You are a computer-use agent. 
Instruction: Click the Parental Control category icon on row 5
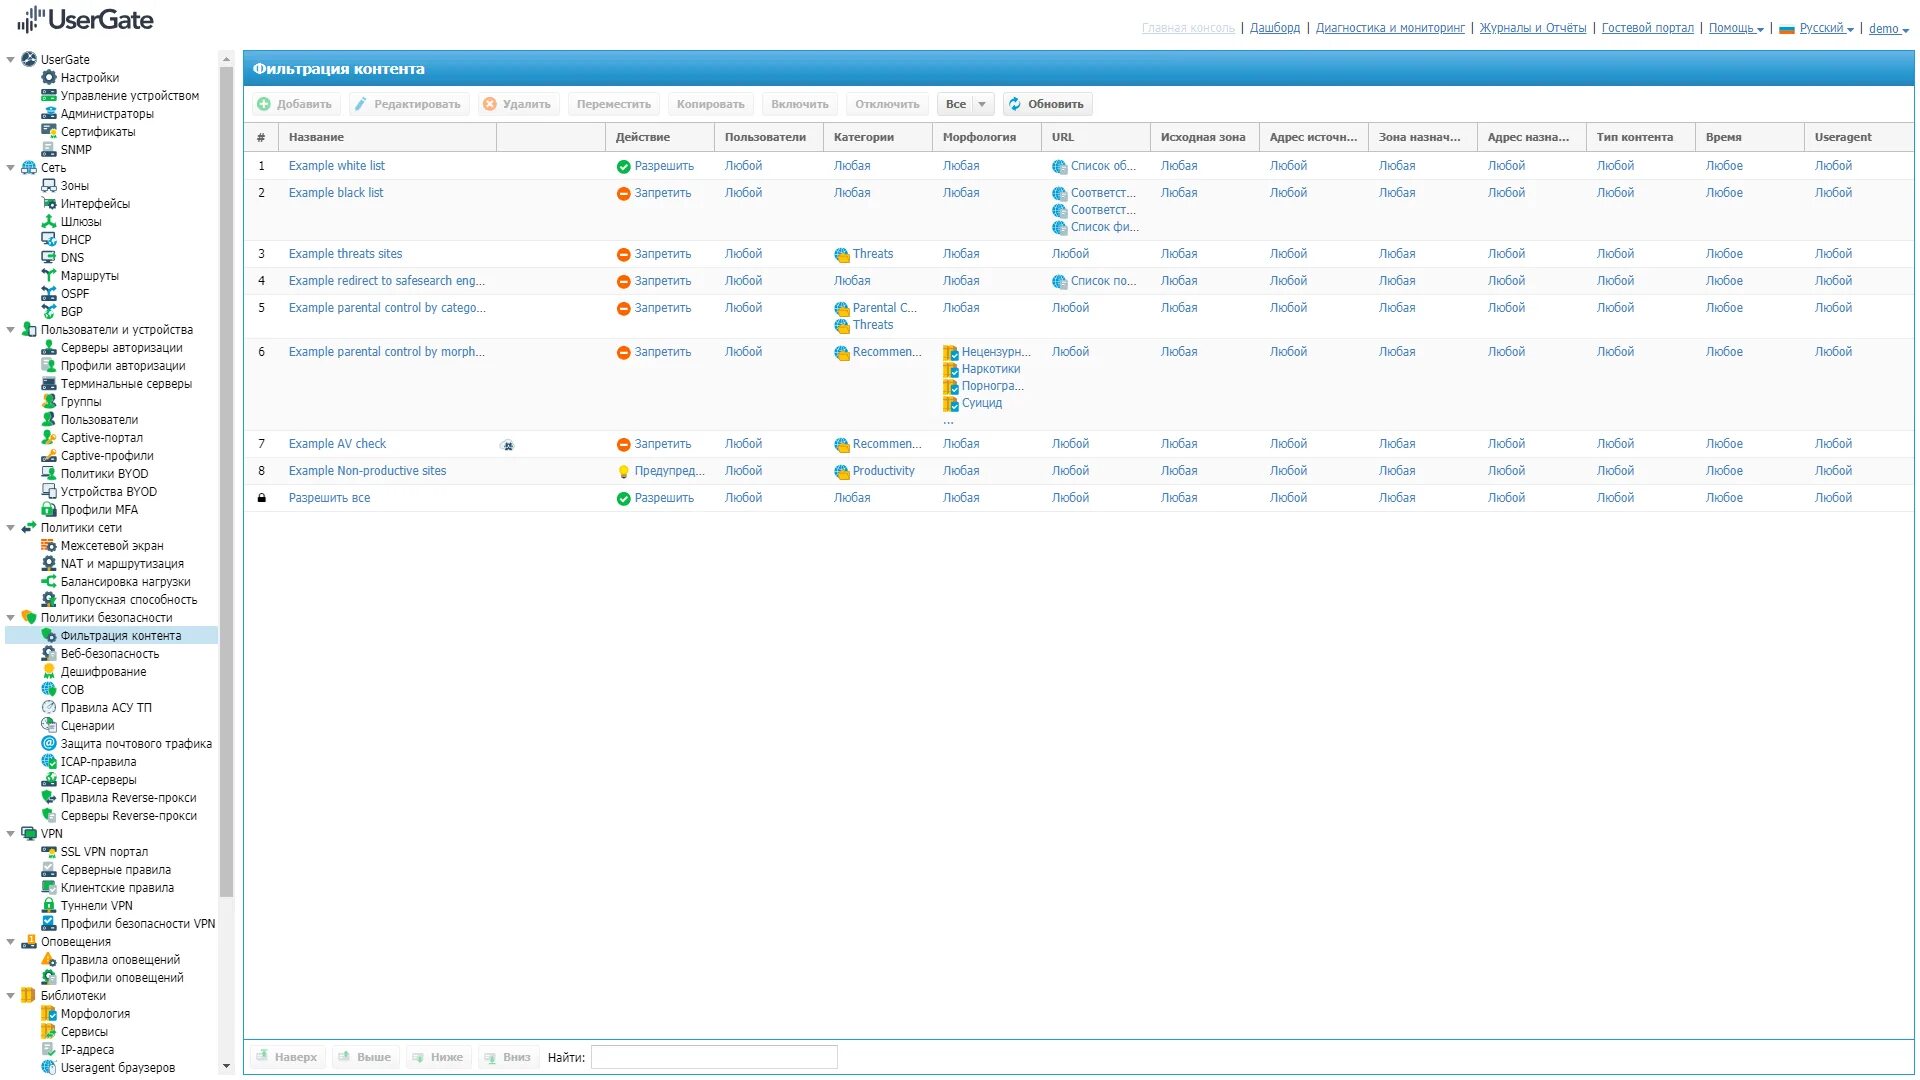[x=840, y=307]
